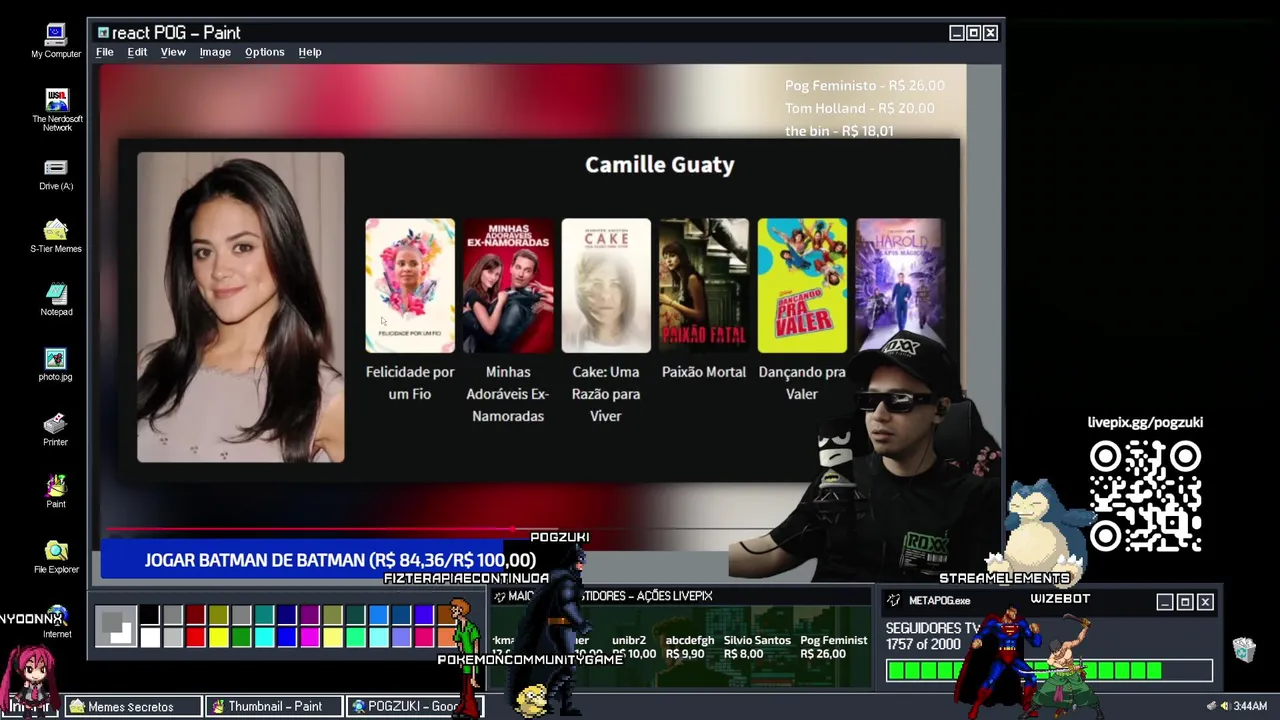Launch the Notepad desktop icon
1280x720 pixels.
coord(56,299)
